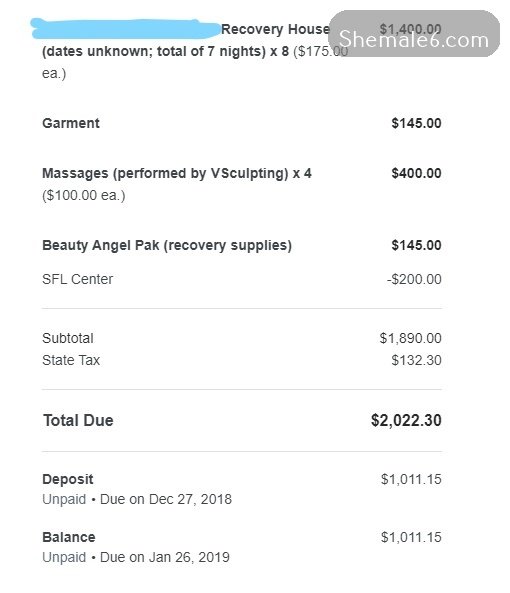Screen dimensions: 510x593
Task: Select the -$200.00 discount amount
Action: click(x=414, y=279)
